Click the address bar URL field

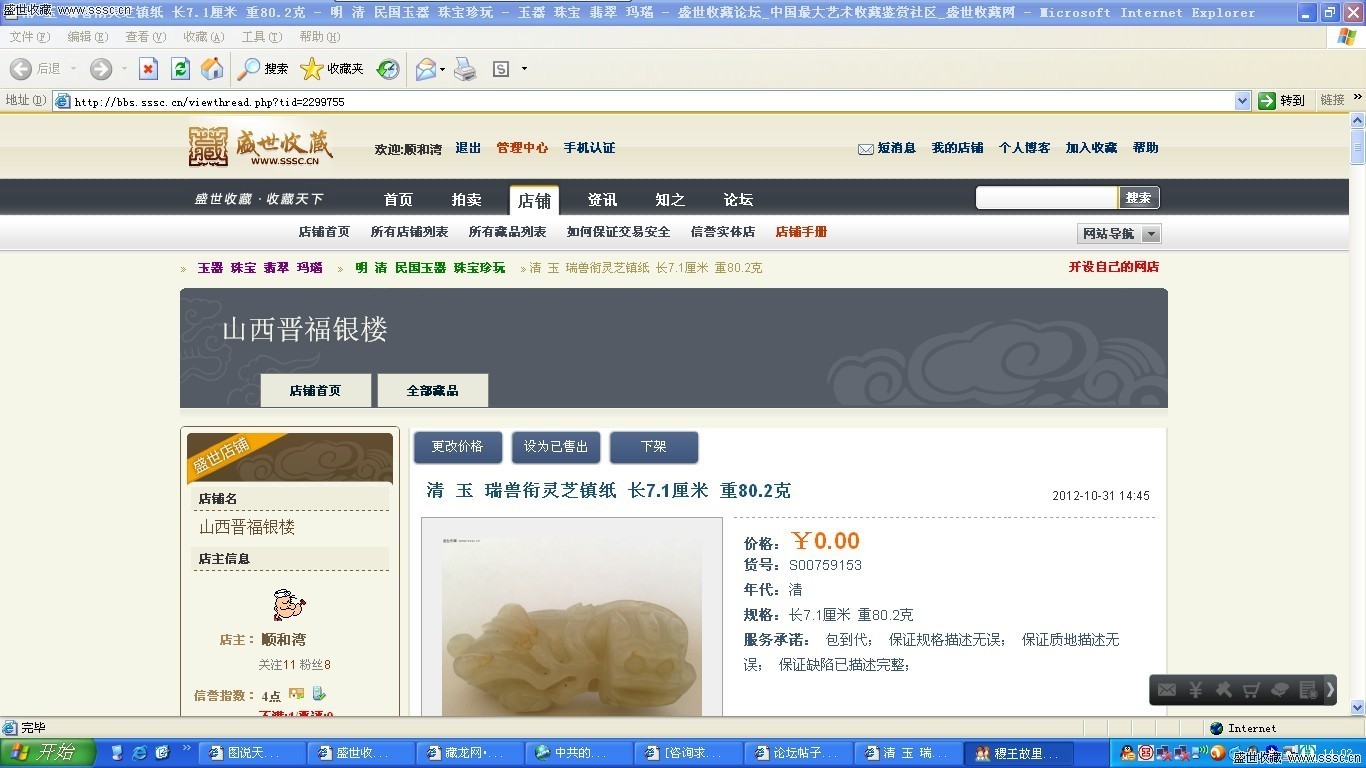[644, 101]
